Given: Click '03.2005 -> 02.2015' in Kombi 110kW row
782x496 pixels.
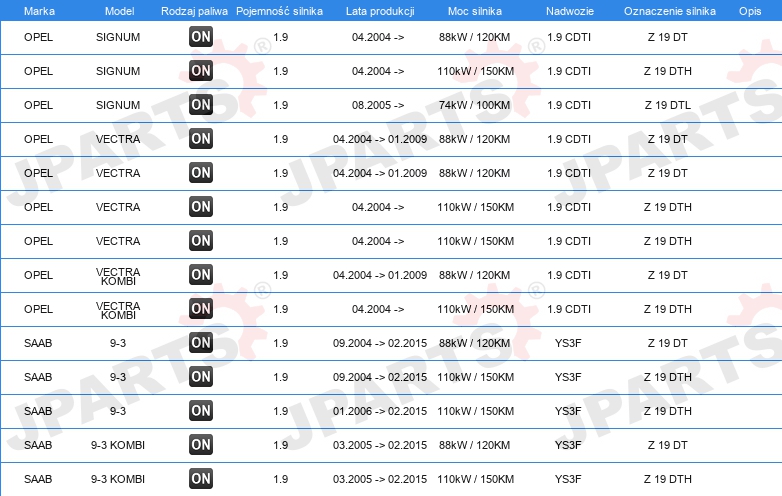Looking at the screenshot, I should click(x=380, y=479).
